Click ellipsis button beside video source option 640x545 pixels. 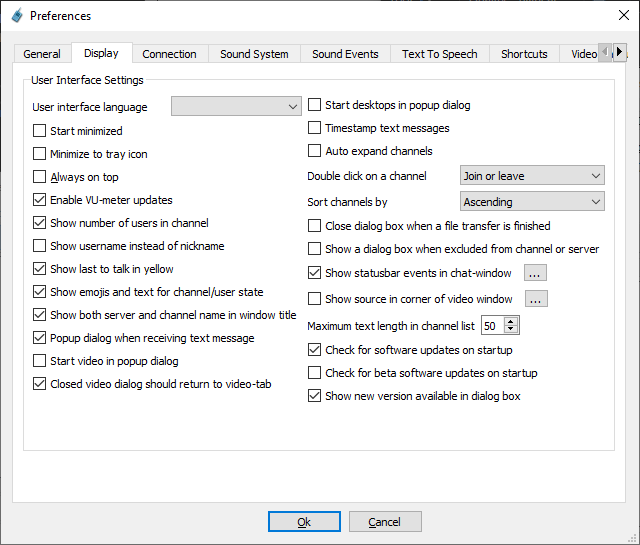(537, 298)
